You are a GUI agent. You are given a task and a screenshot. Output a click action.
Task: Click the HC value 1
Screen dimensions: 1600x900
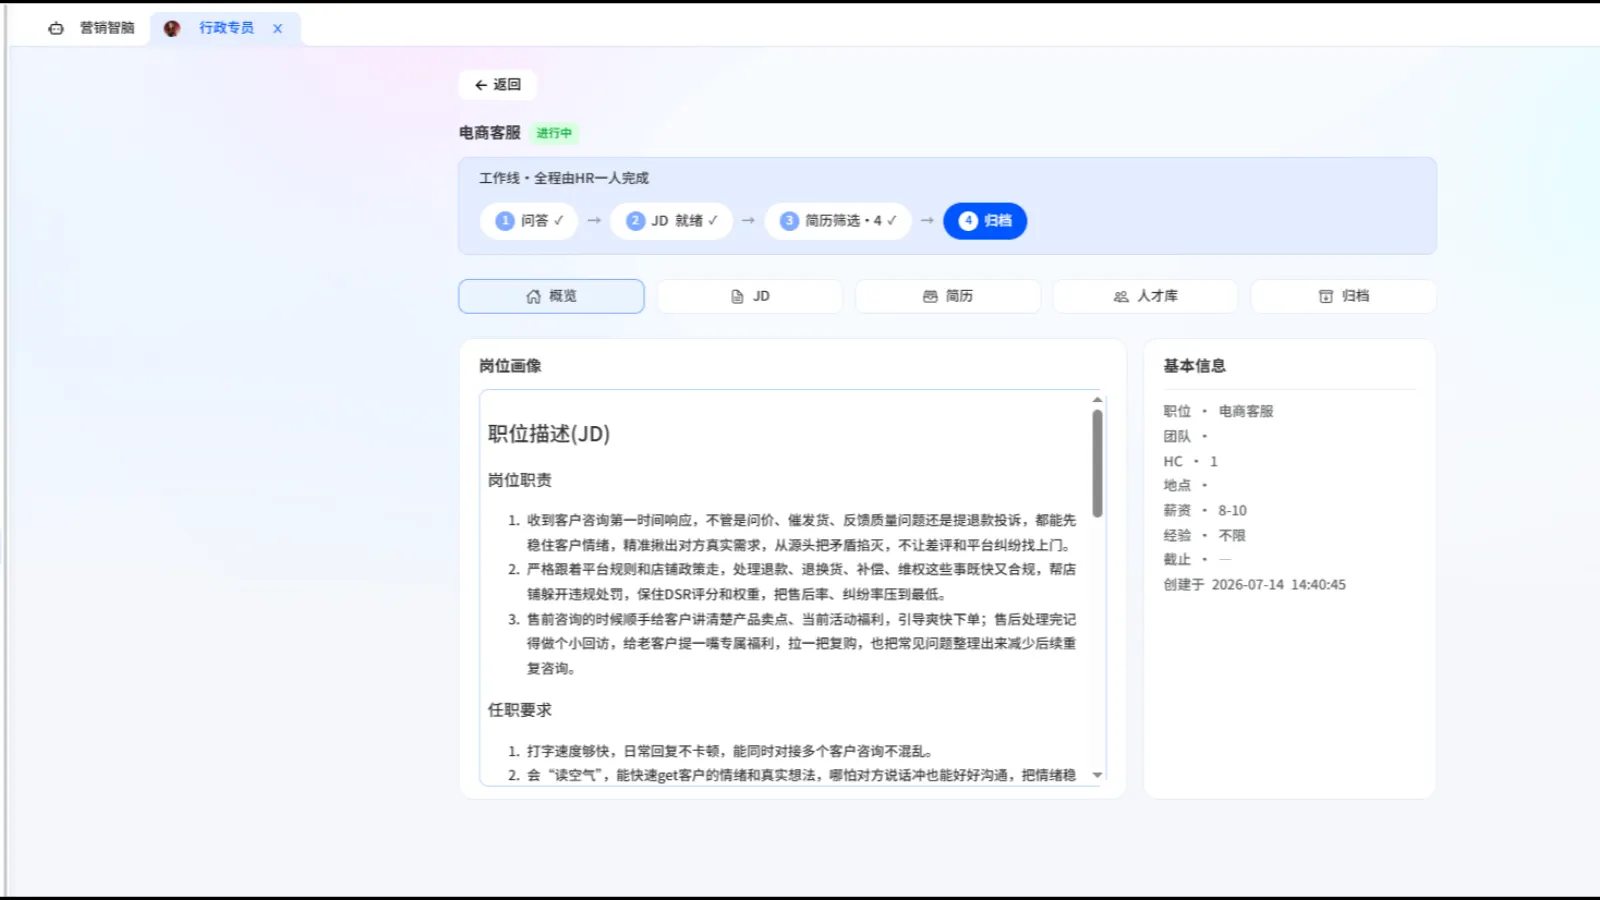(1214, 461)
